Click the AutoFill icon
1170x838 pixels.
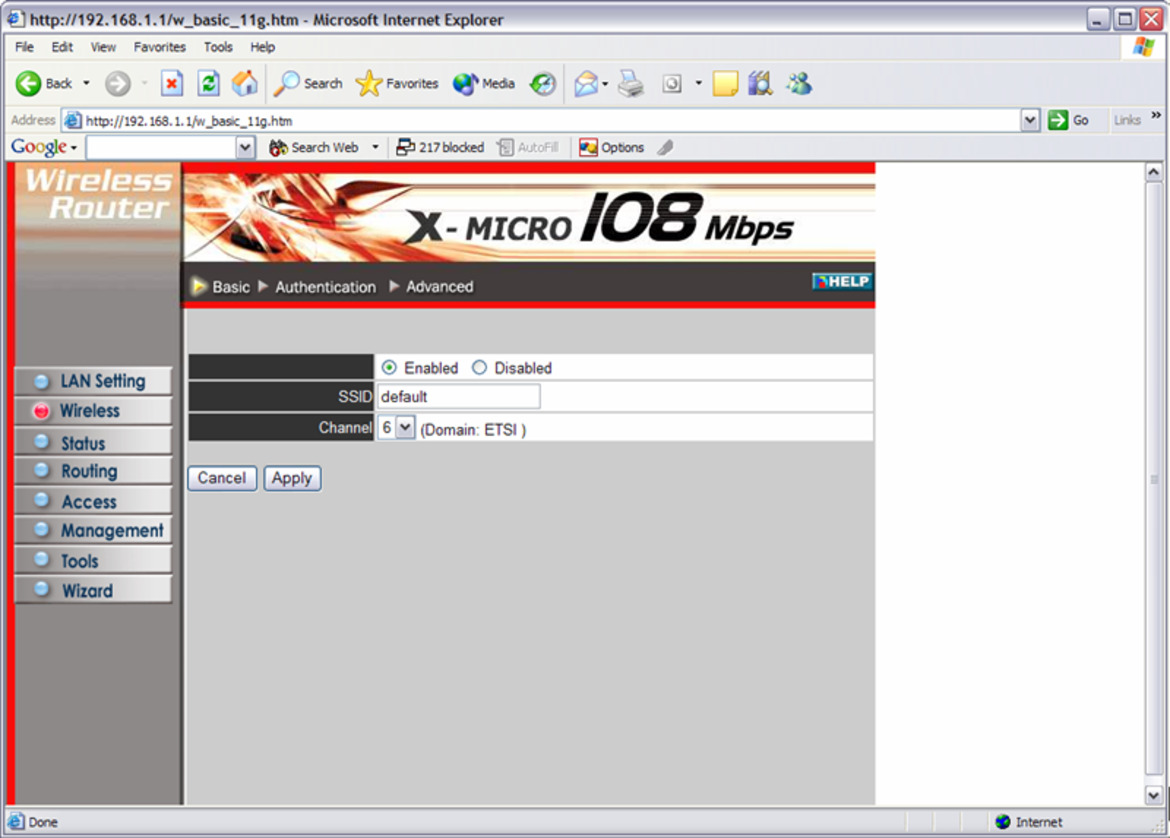click(505, 148)
